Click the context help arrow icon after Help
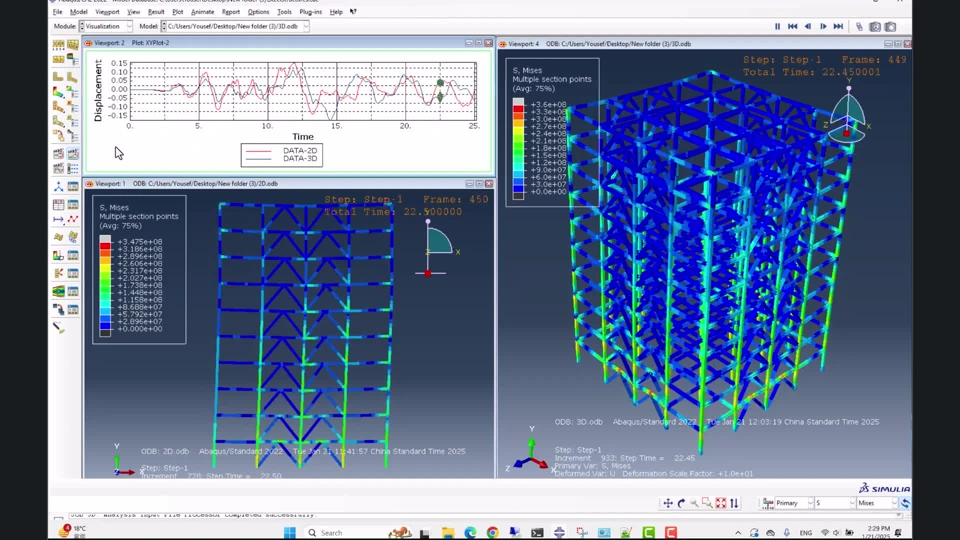The width and height of the screenshot is (960, 540). coord(353,12)
